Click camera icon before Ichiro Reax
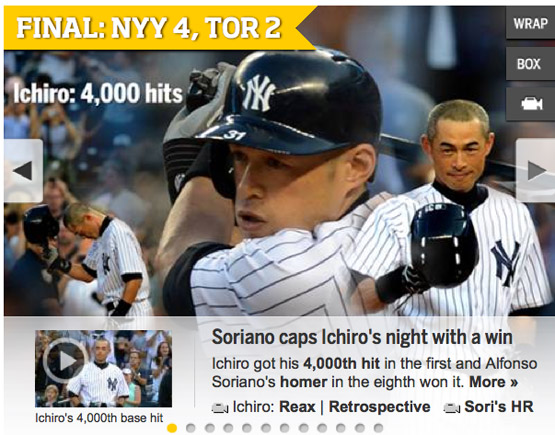 point(219,408)
